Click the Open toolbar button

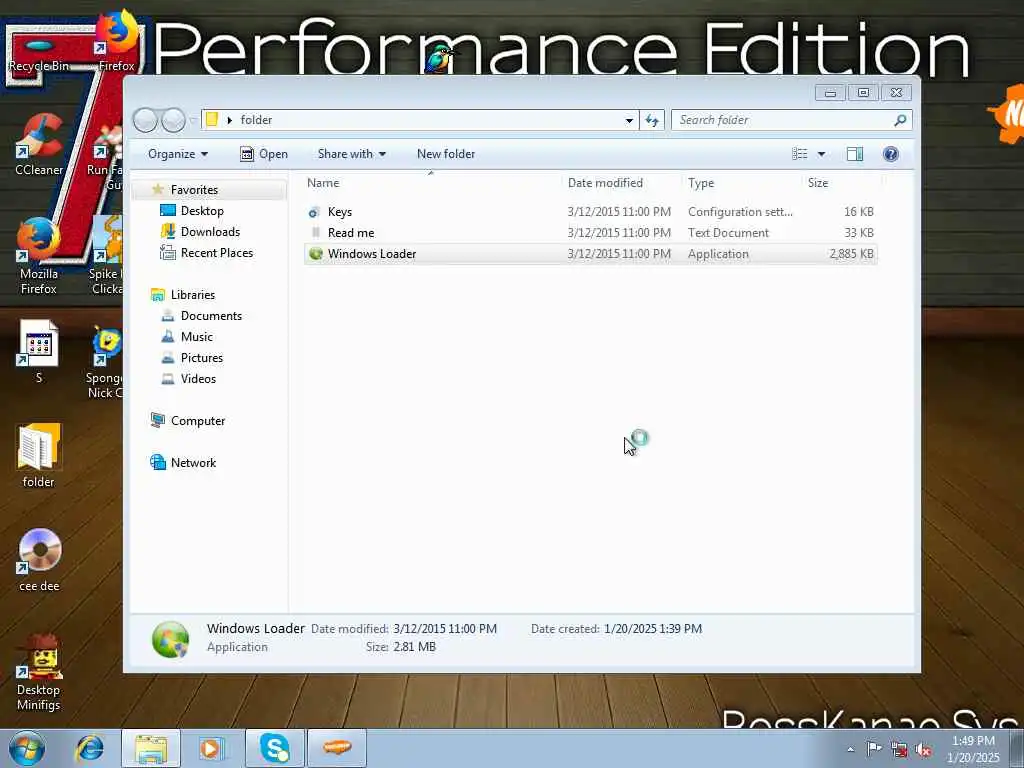(264, 154)
